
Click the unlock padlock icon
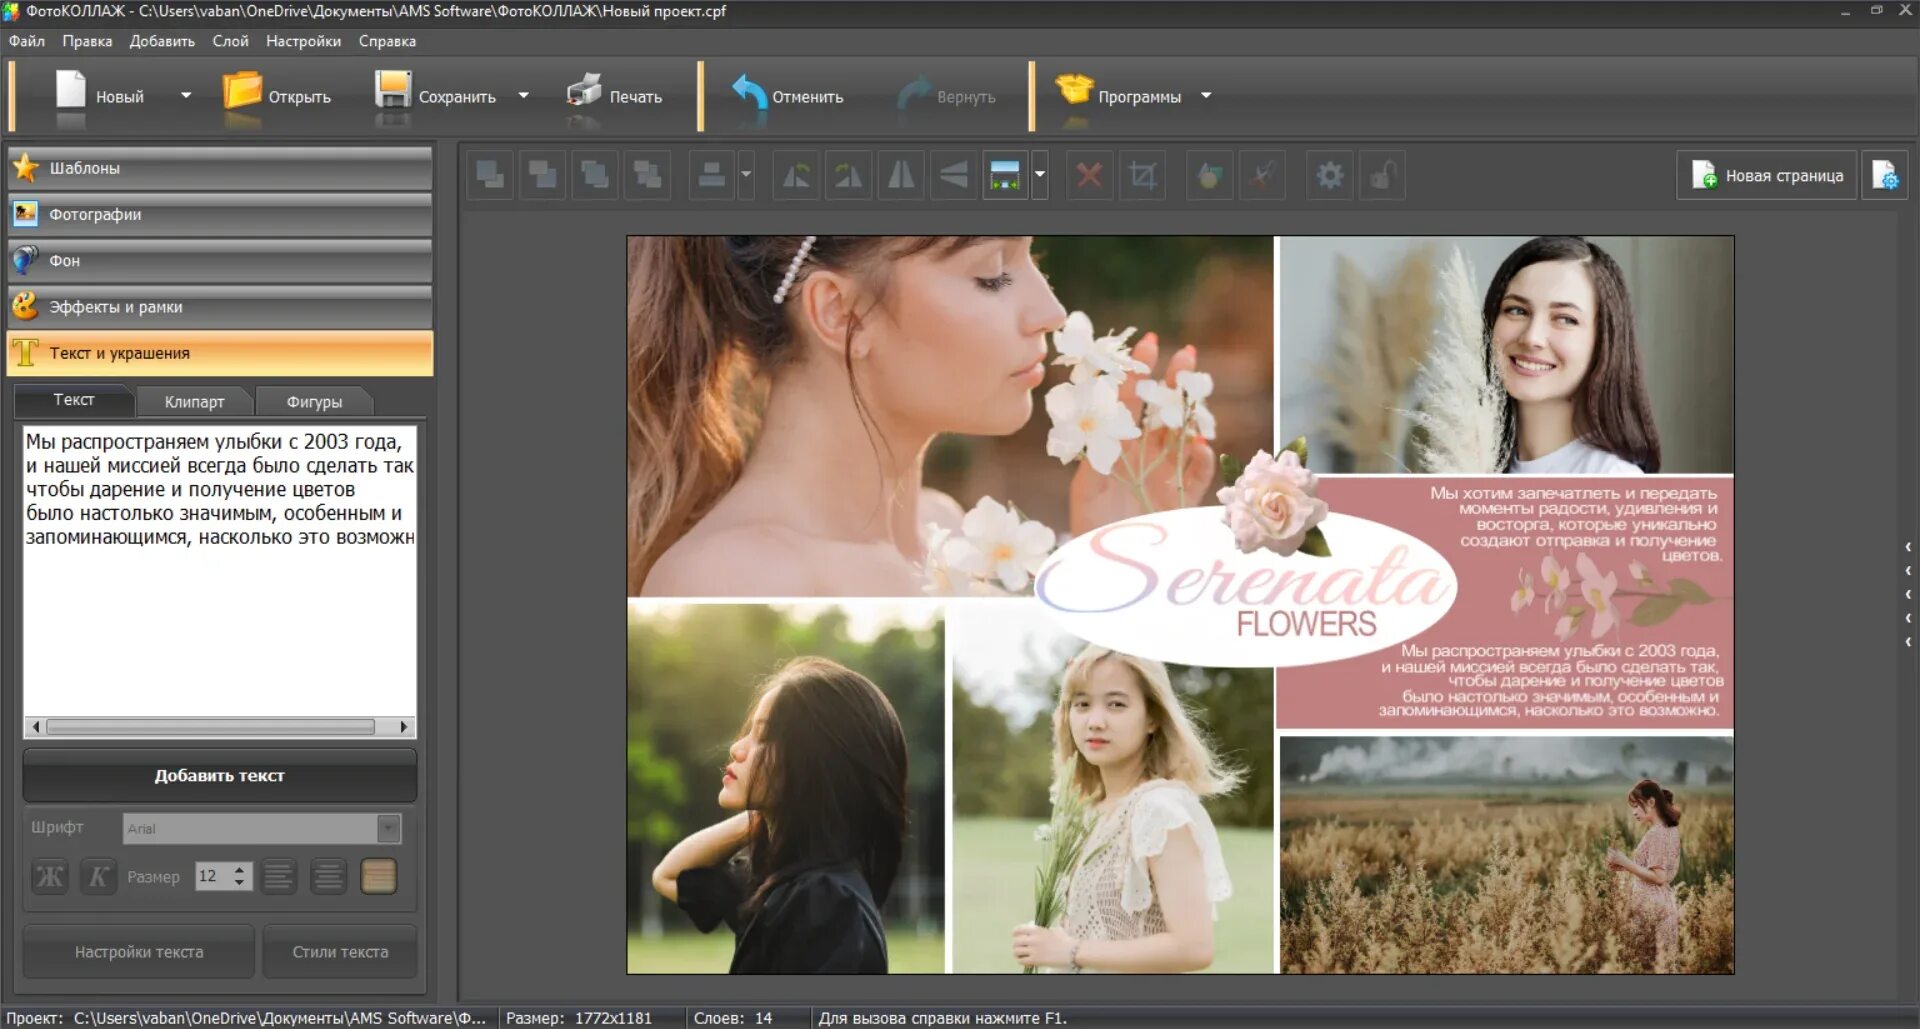click(x=1382, y=176)
